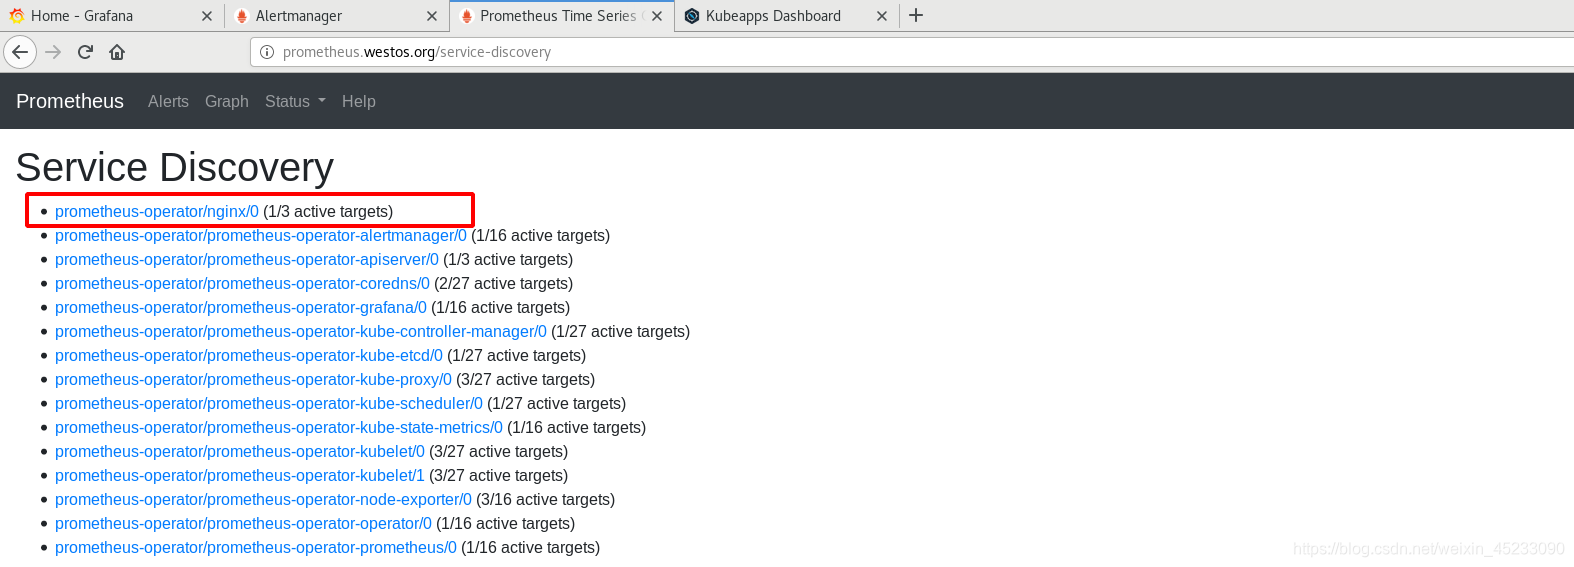Open a new tab with the plus icon
Screen dimensions: 1574x567
[916, 15]
